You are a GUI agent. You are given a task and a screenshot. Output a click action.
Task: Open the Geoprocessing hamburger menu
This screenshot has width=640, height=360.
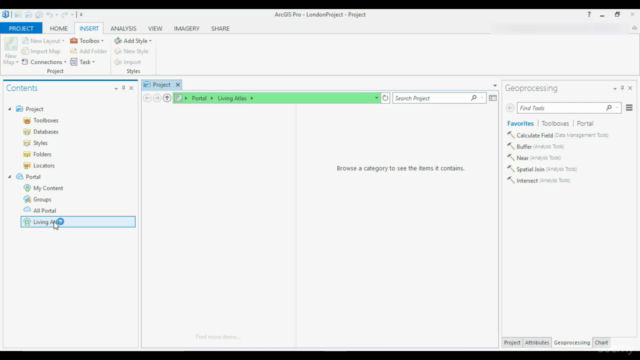[x=629, y=108]
